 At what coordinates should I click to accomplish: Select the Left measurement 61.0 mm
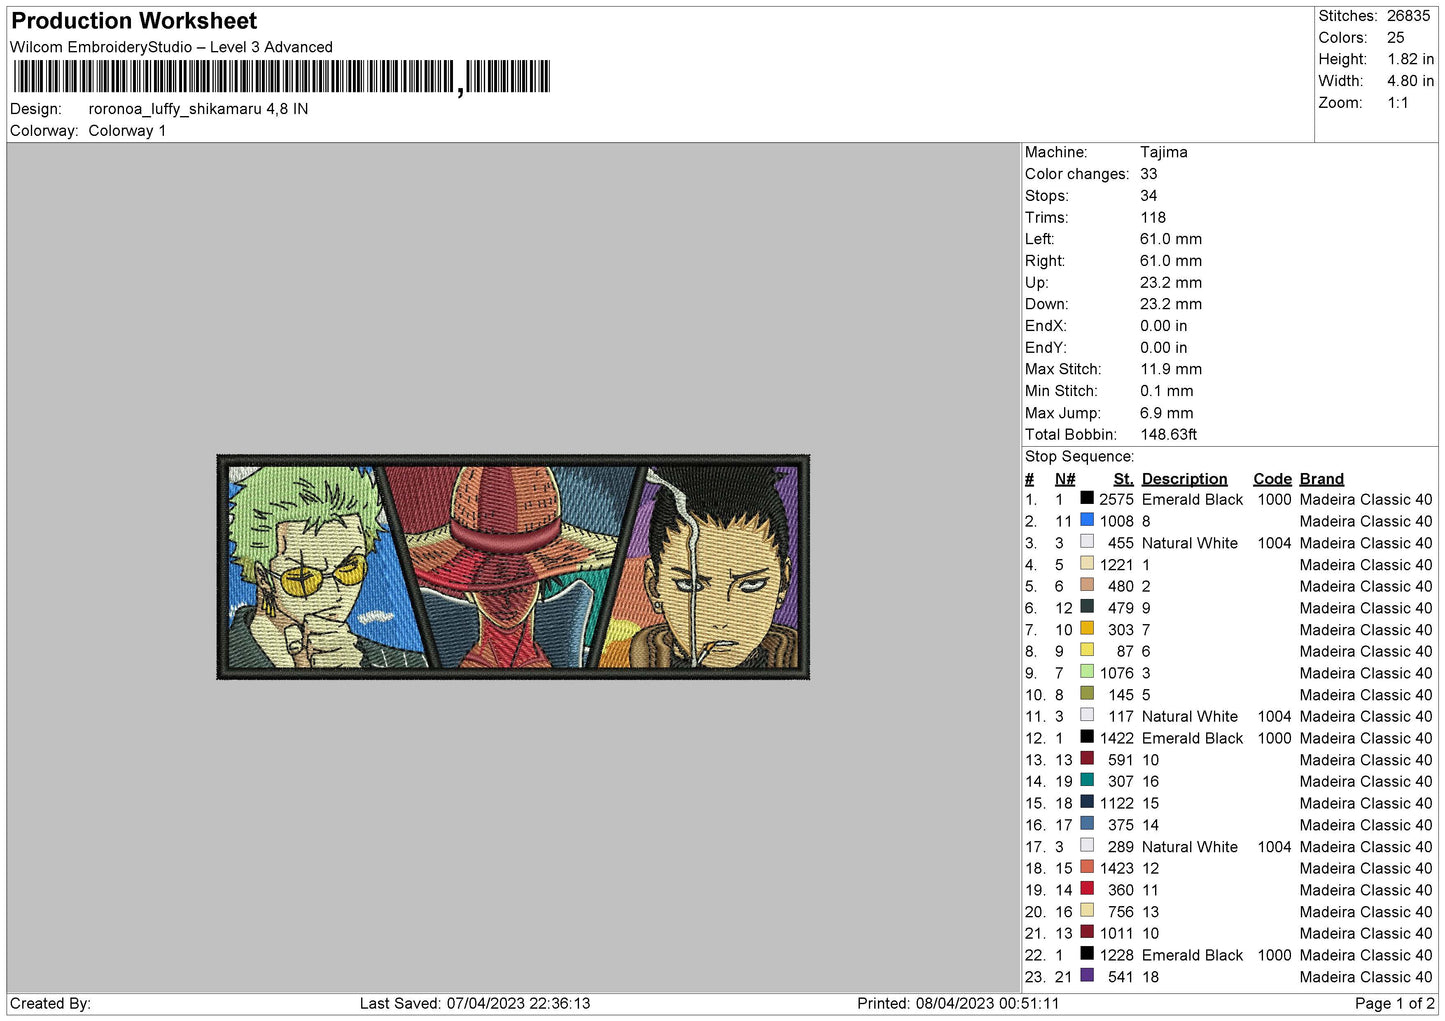pos(1171,239)
